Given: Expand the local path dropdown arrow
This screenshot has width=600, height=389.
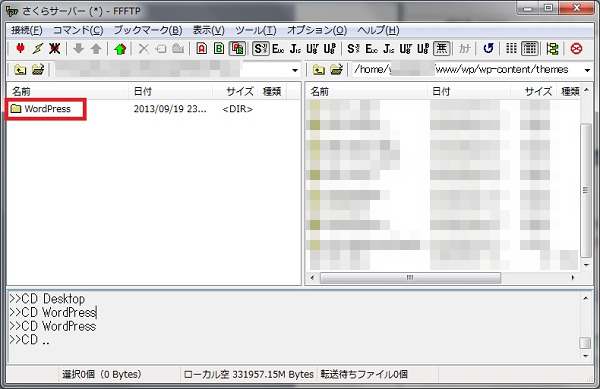Looking at the screenshot, I should click(295, 70).
